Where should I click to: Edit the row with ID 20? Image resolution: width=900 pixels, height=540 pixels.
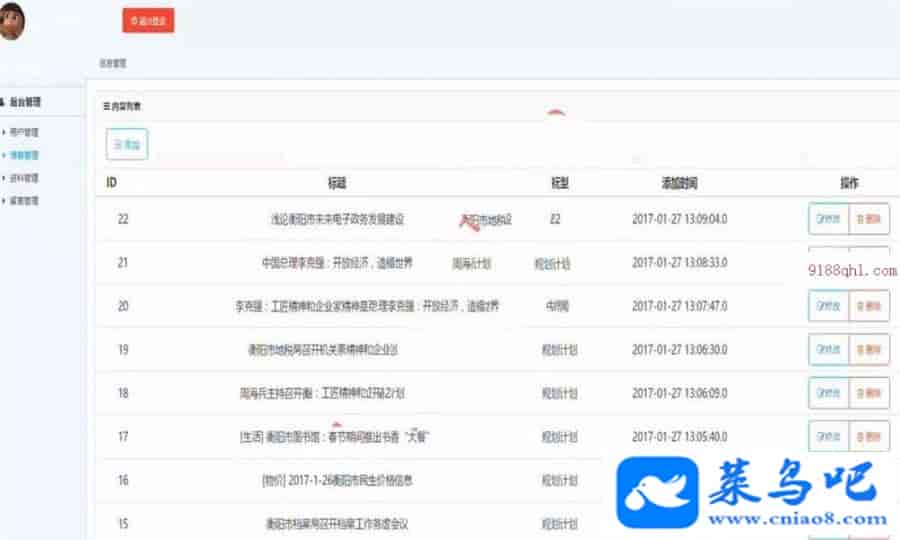pos(828,306)
